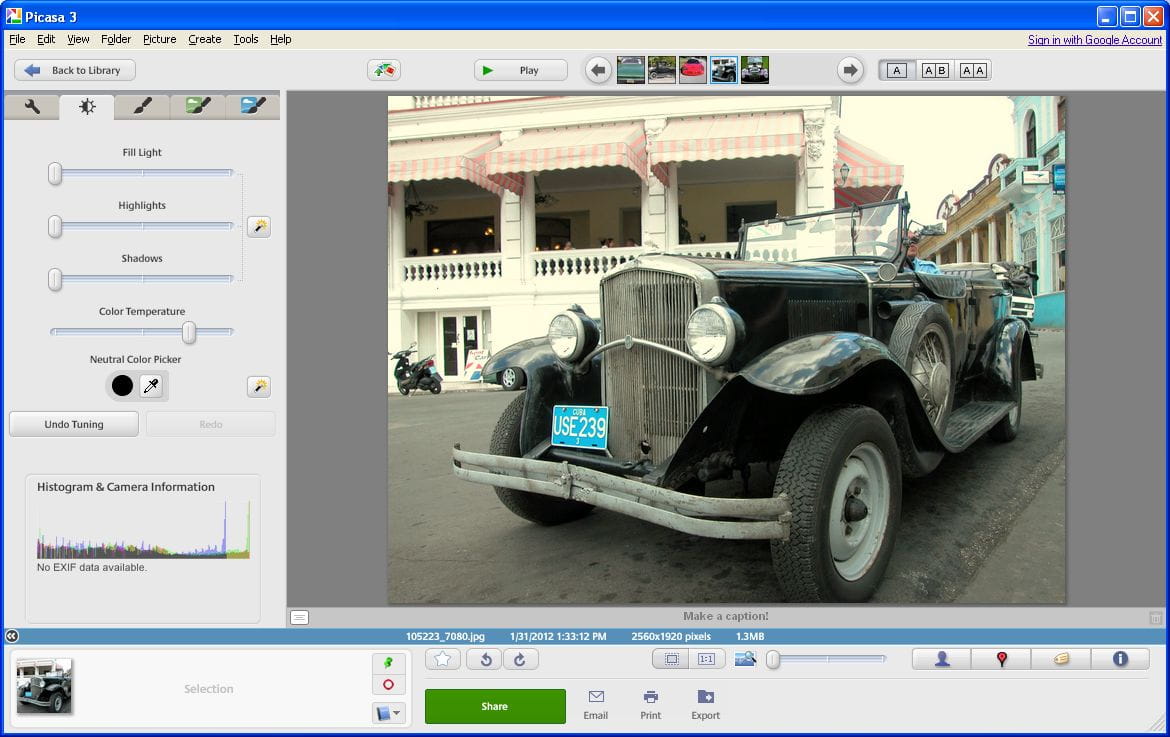Go Back to Library
The image size is (1170, 737).
coord(75,70)
